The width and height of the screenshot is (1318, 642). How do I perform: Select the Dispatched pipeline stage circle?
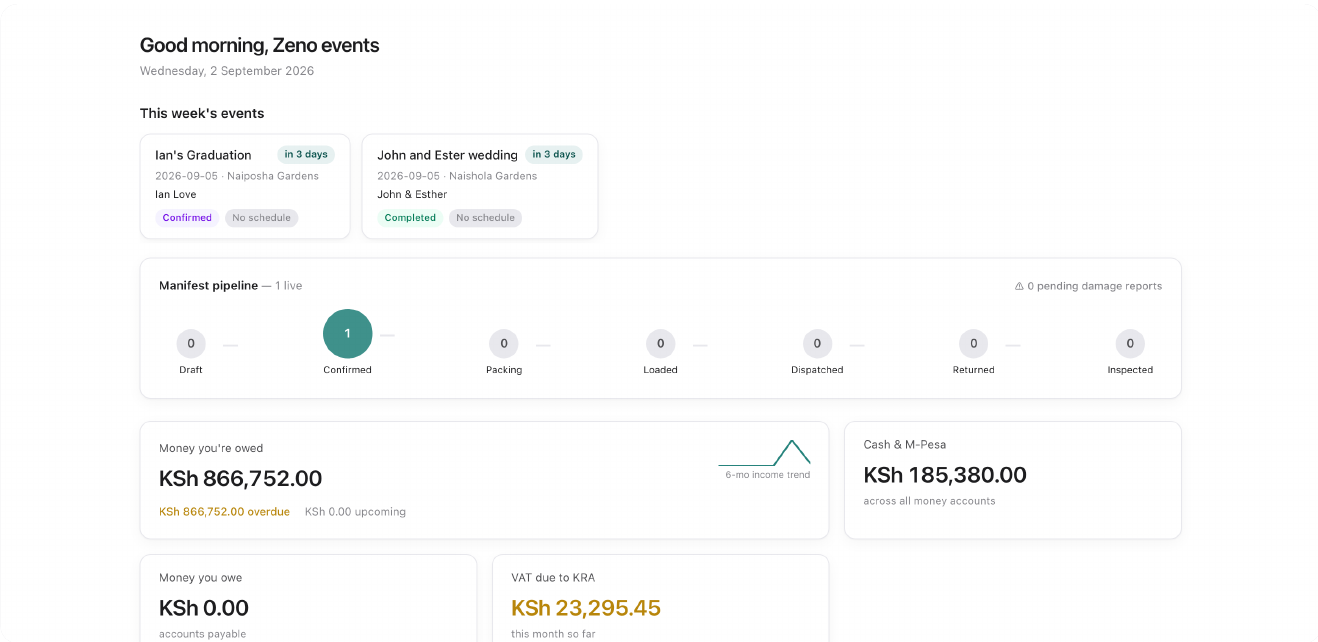817,344
